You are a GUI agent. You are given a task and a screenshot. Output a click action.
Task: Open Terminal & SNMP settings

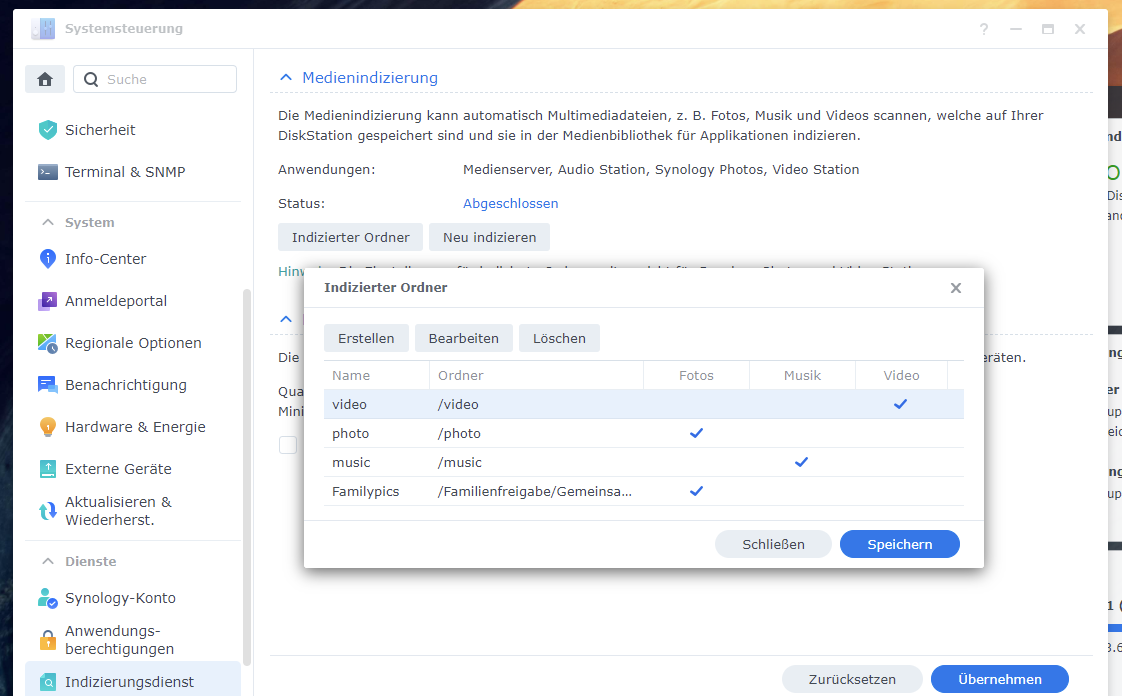pos(125,172)
